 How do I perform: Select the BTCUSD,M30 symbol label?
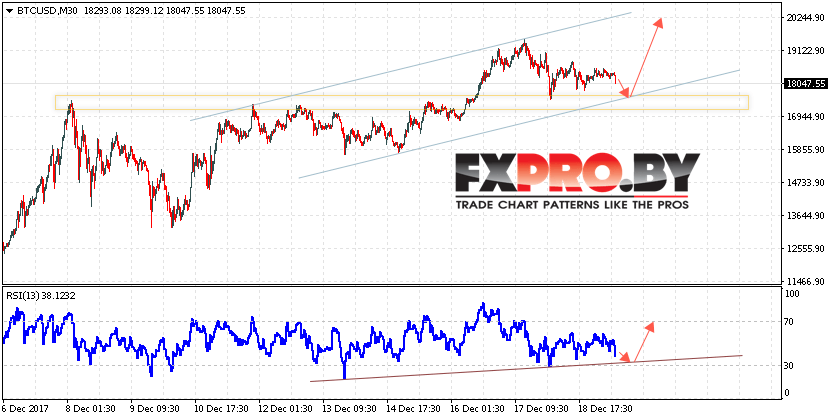coord(47,10)
